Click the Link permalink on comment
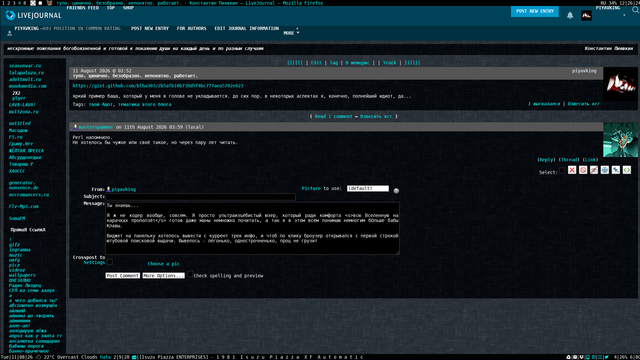This screenshot has height=360, width=640. point(590,160)
